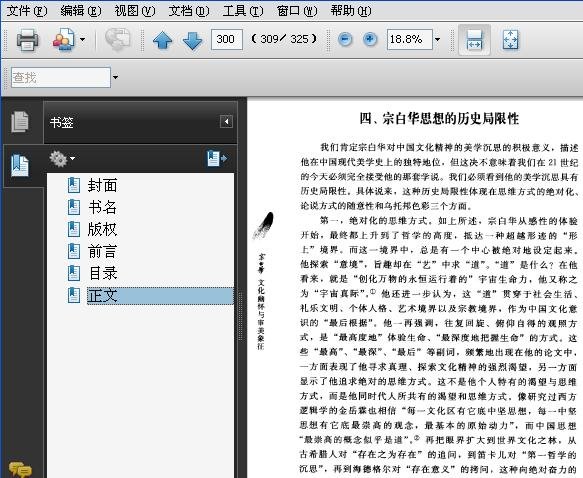Open the find options dropdown arrow

115,77
